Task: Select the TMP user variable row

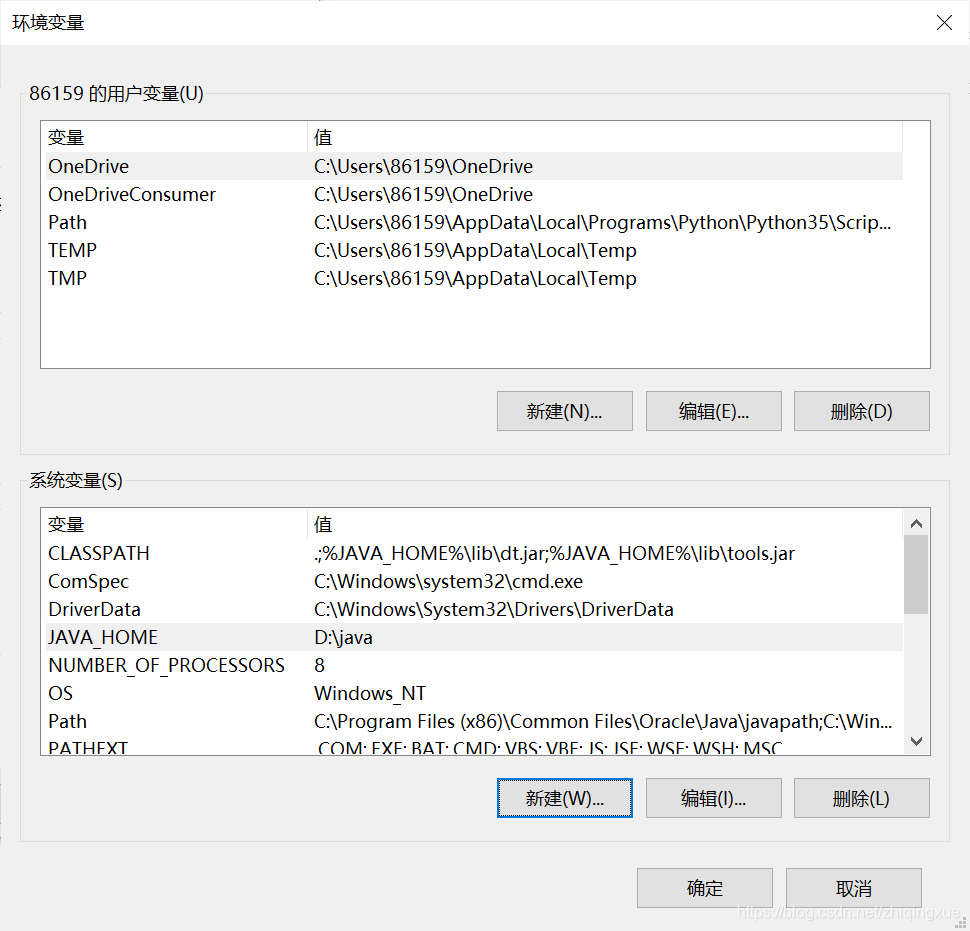Action: [474, 278]
